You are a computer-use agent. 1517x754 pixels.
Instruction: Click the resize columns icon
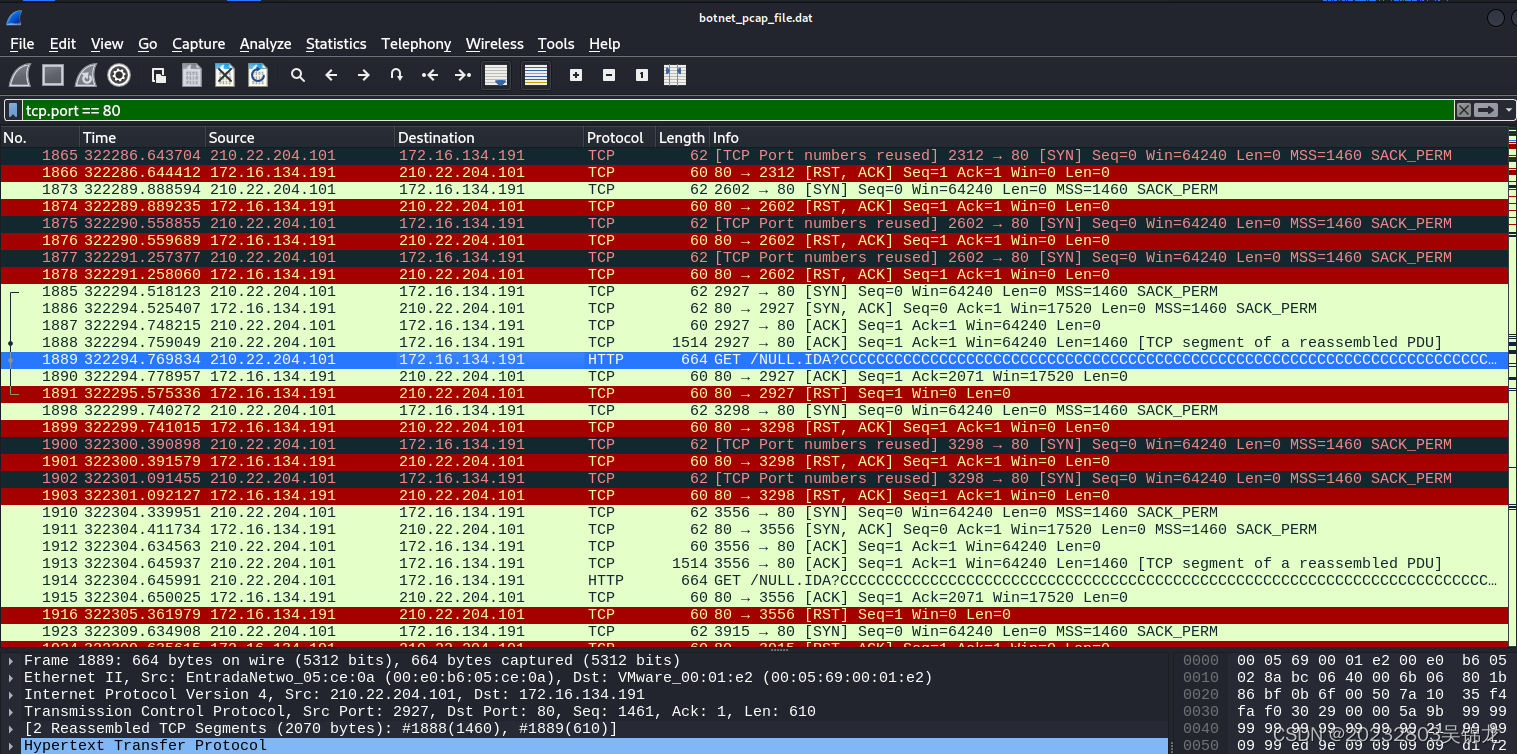click(675, 75)
